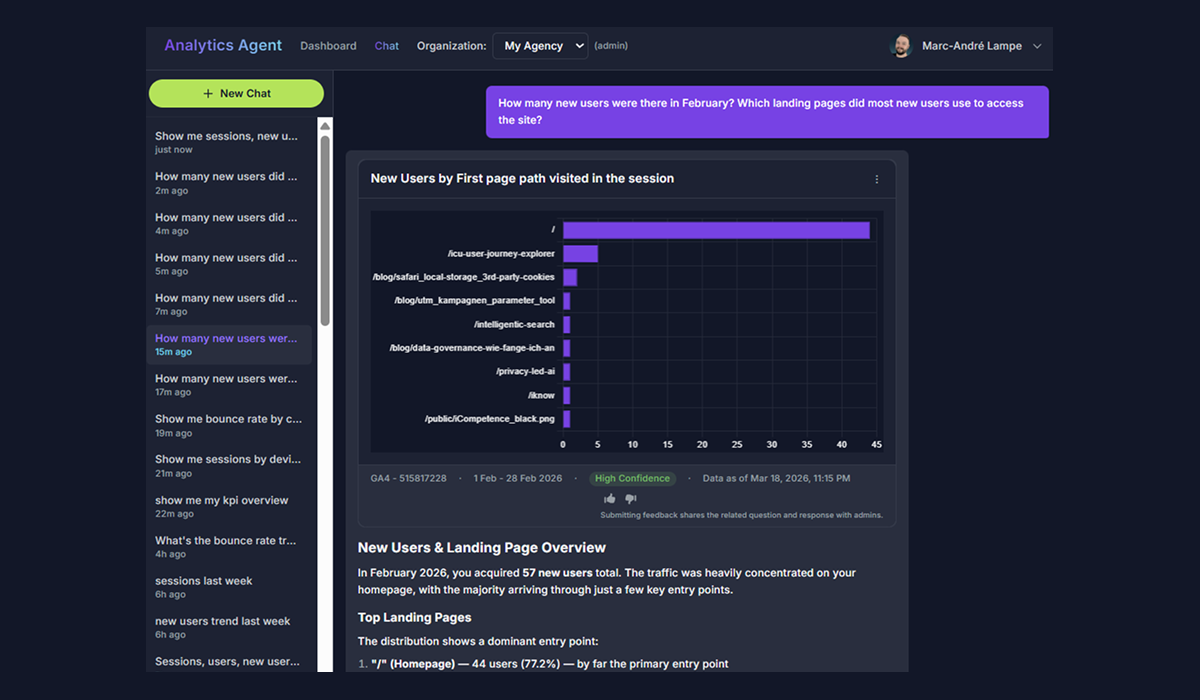This screenshot has height=700, width=1200.
Task: Switch to the Dashboard tab
Action: (x=328, y=46)
